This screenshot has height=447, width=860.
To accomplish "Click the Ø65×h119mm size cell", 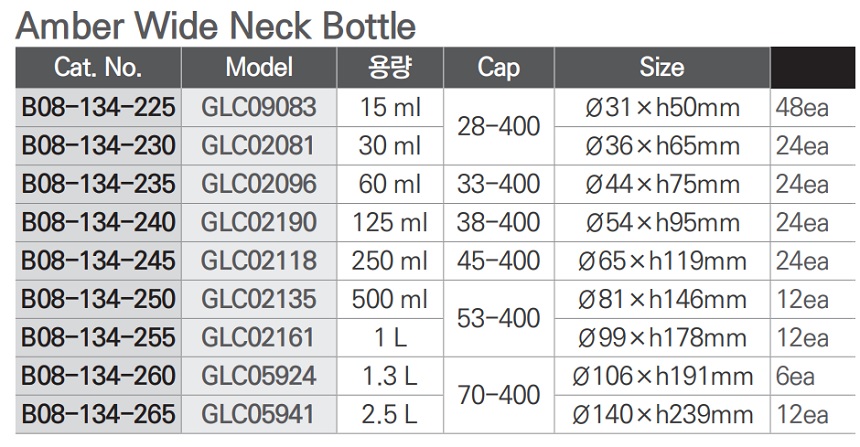I will 661,261.
